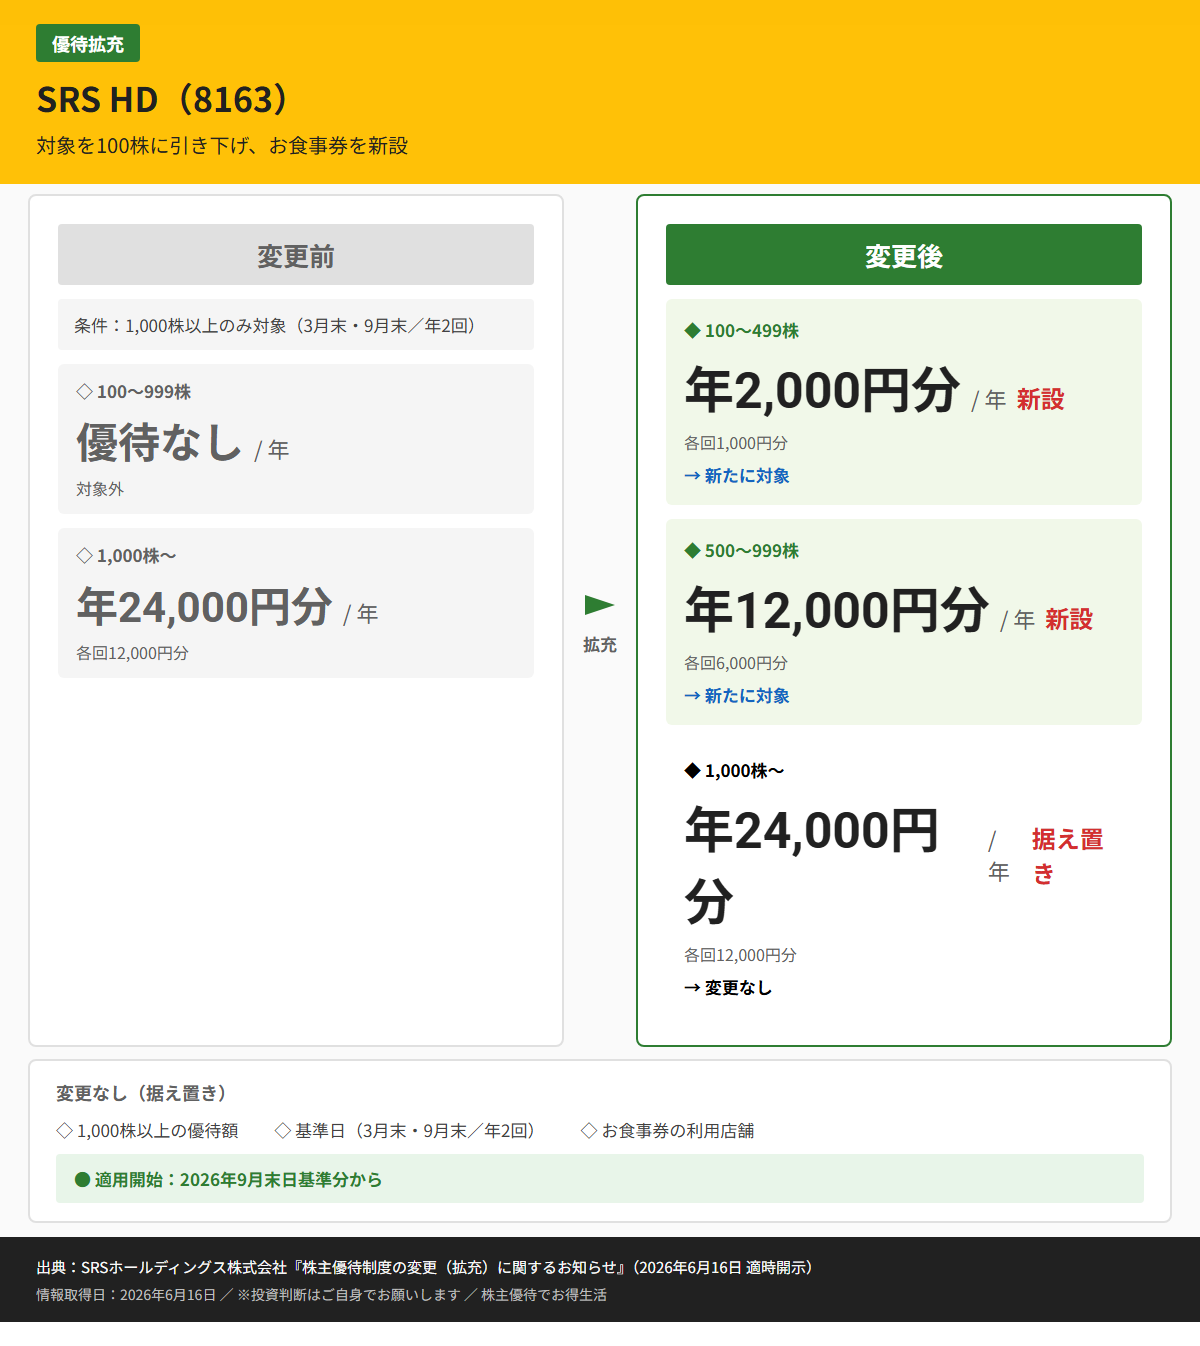Click 各回12,000円分 in 変更前 panel
Screen dimensions: 1200x1346
pyautogui.click(x=133, y=653)
